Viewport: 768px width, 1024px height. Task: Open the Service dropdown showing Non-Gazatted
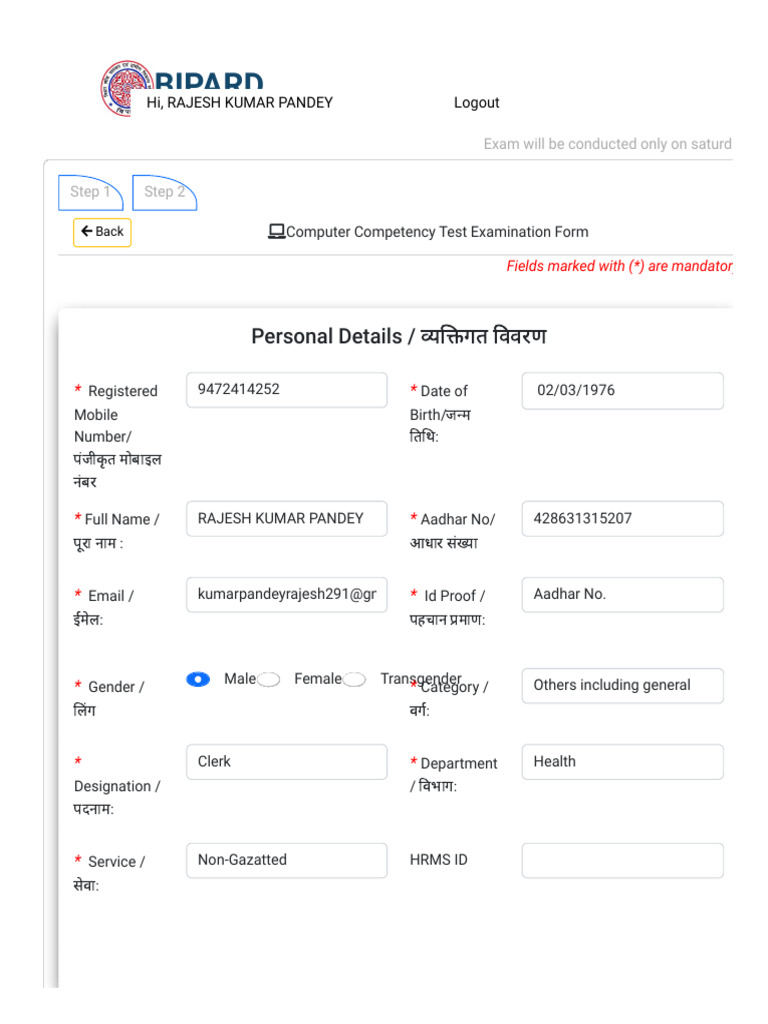coord(286,860)
